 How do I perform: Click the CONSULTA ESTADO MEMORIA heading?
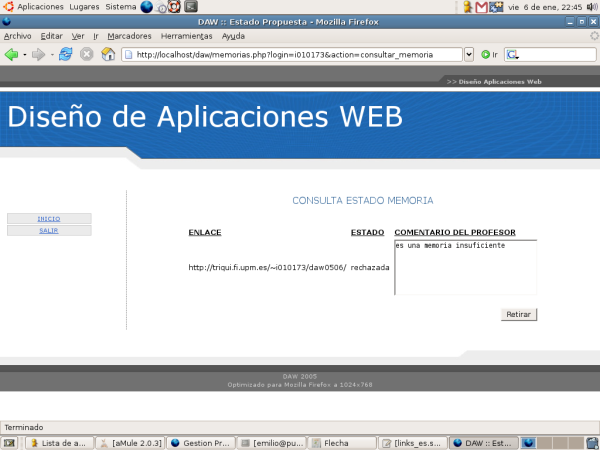[x=363, y=201]
